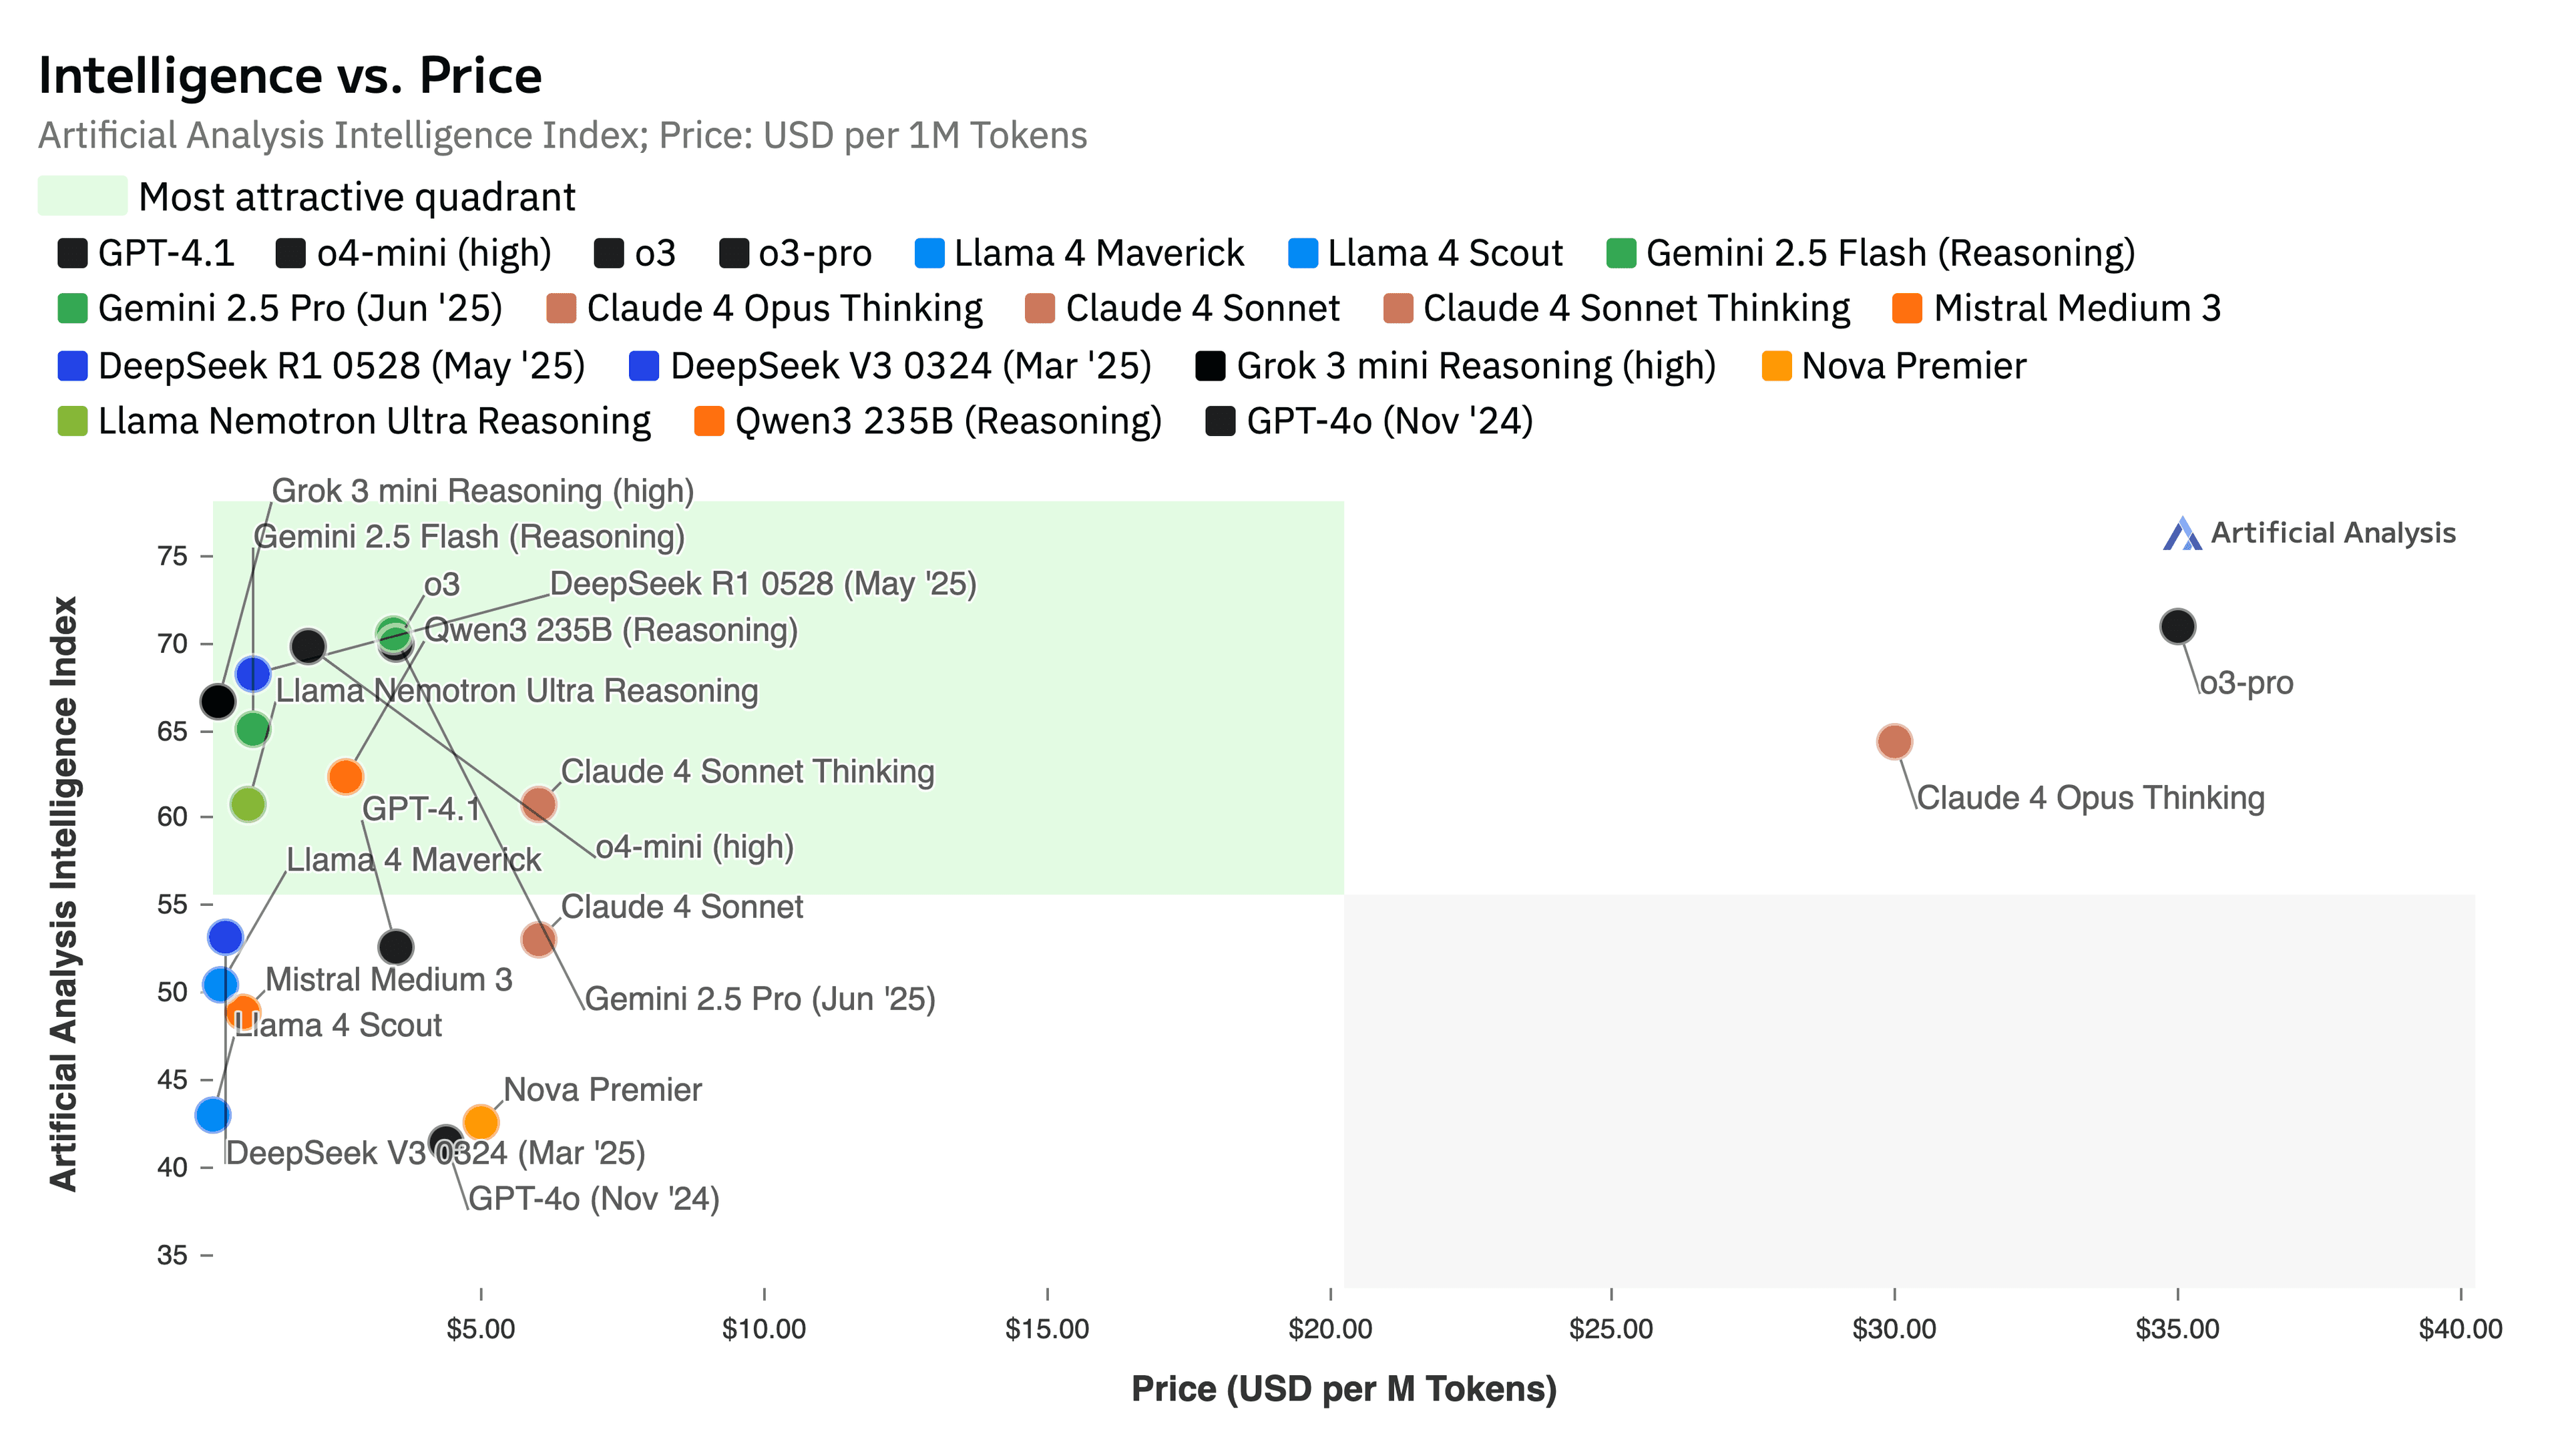Image resolution: width=2564 pixels, height=1456 pixels.
Task: Select the Nova Premier orange data point
Action: 481,1122
